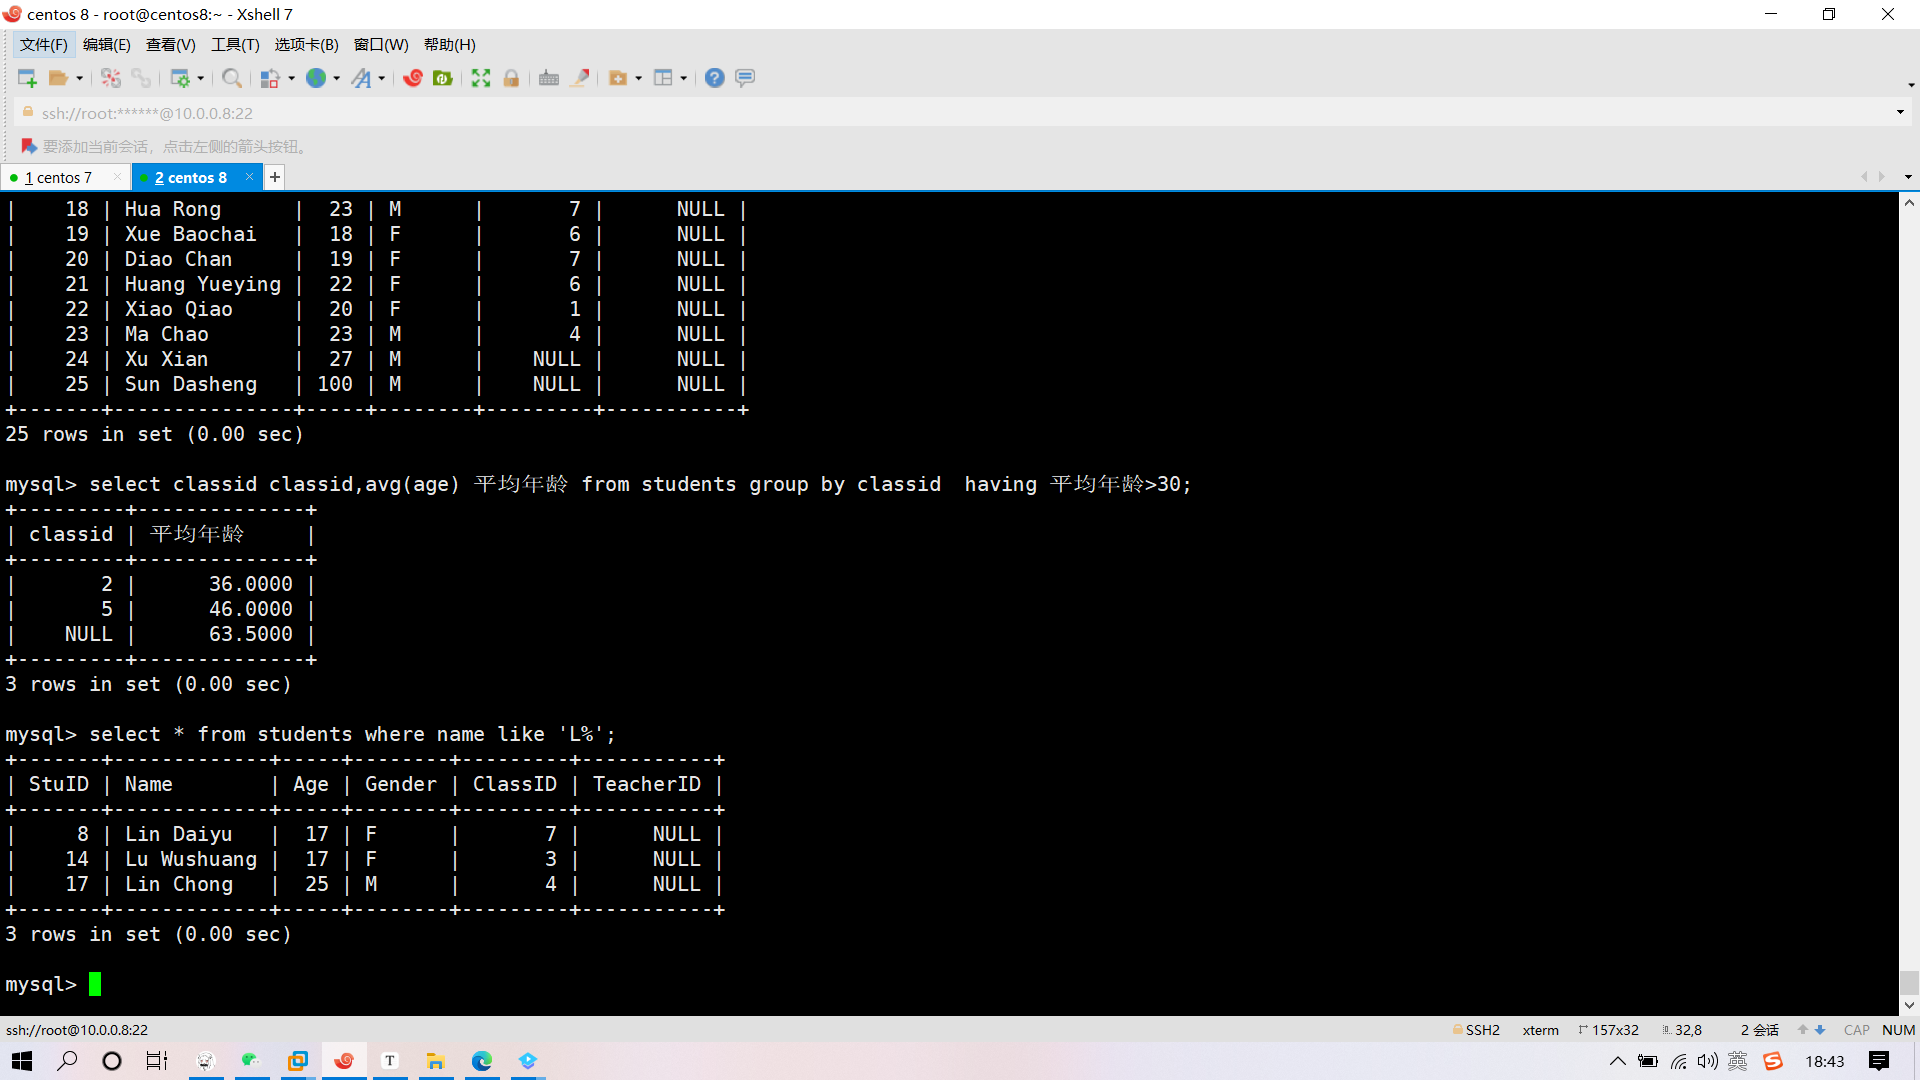Image resolution: width=1920 pixels, height=1080 pixels.
Task: Close the 2 centos 8 tab
Action: 249,177
